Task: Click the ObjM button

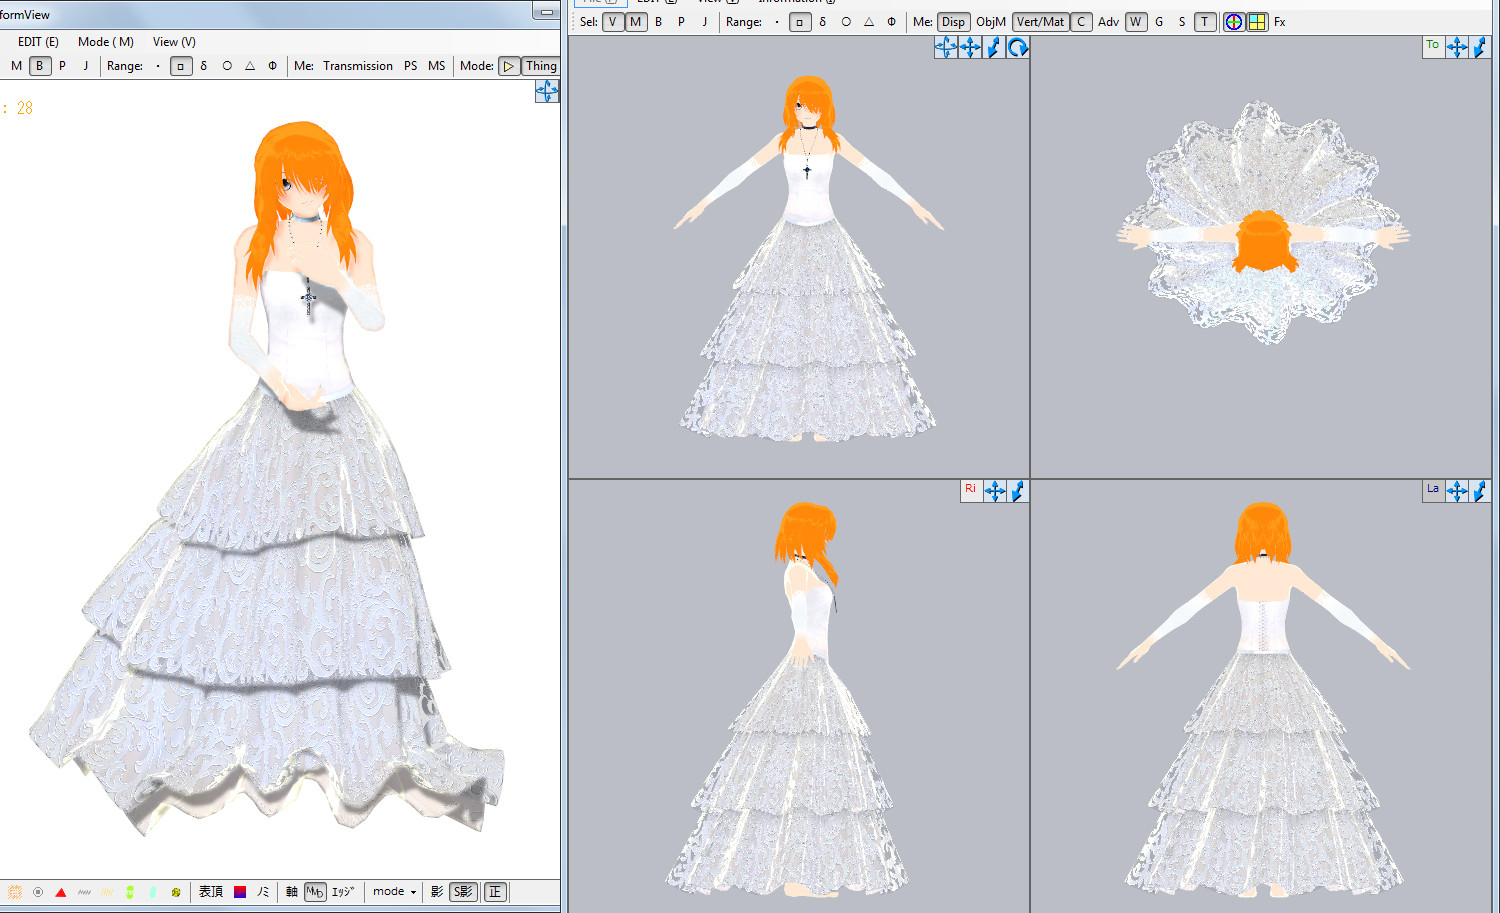Action: pyautogui.click(x=991, y=22)
